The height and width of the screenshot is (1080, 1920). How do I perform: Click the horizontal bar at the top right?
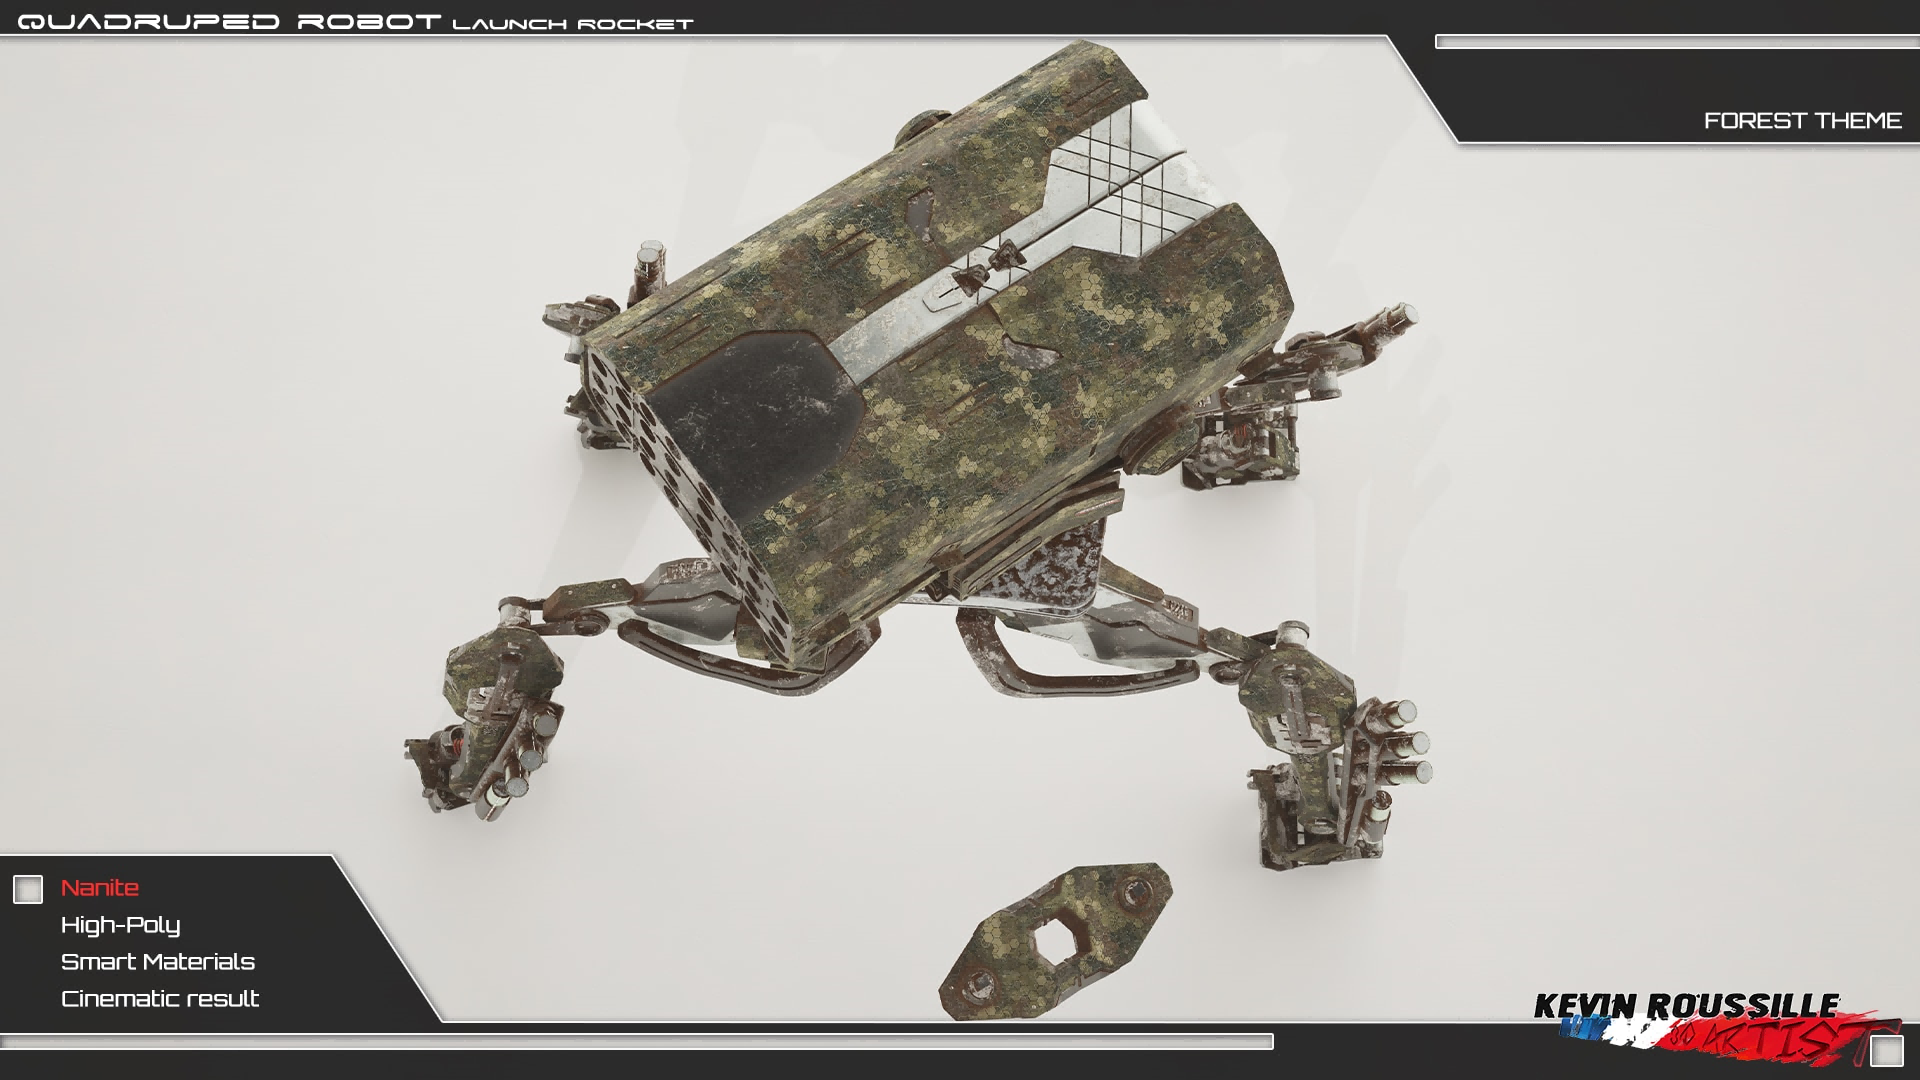coord(1676,42)
